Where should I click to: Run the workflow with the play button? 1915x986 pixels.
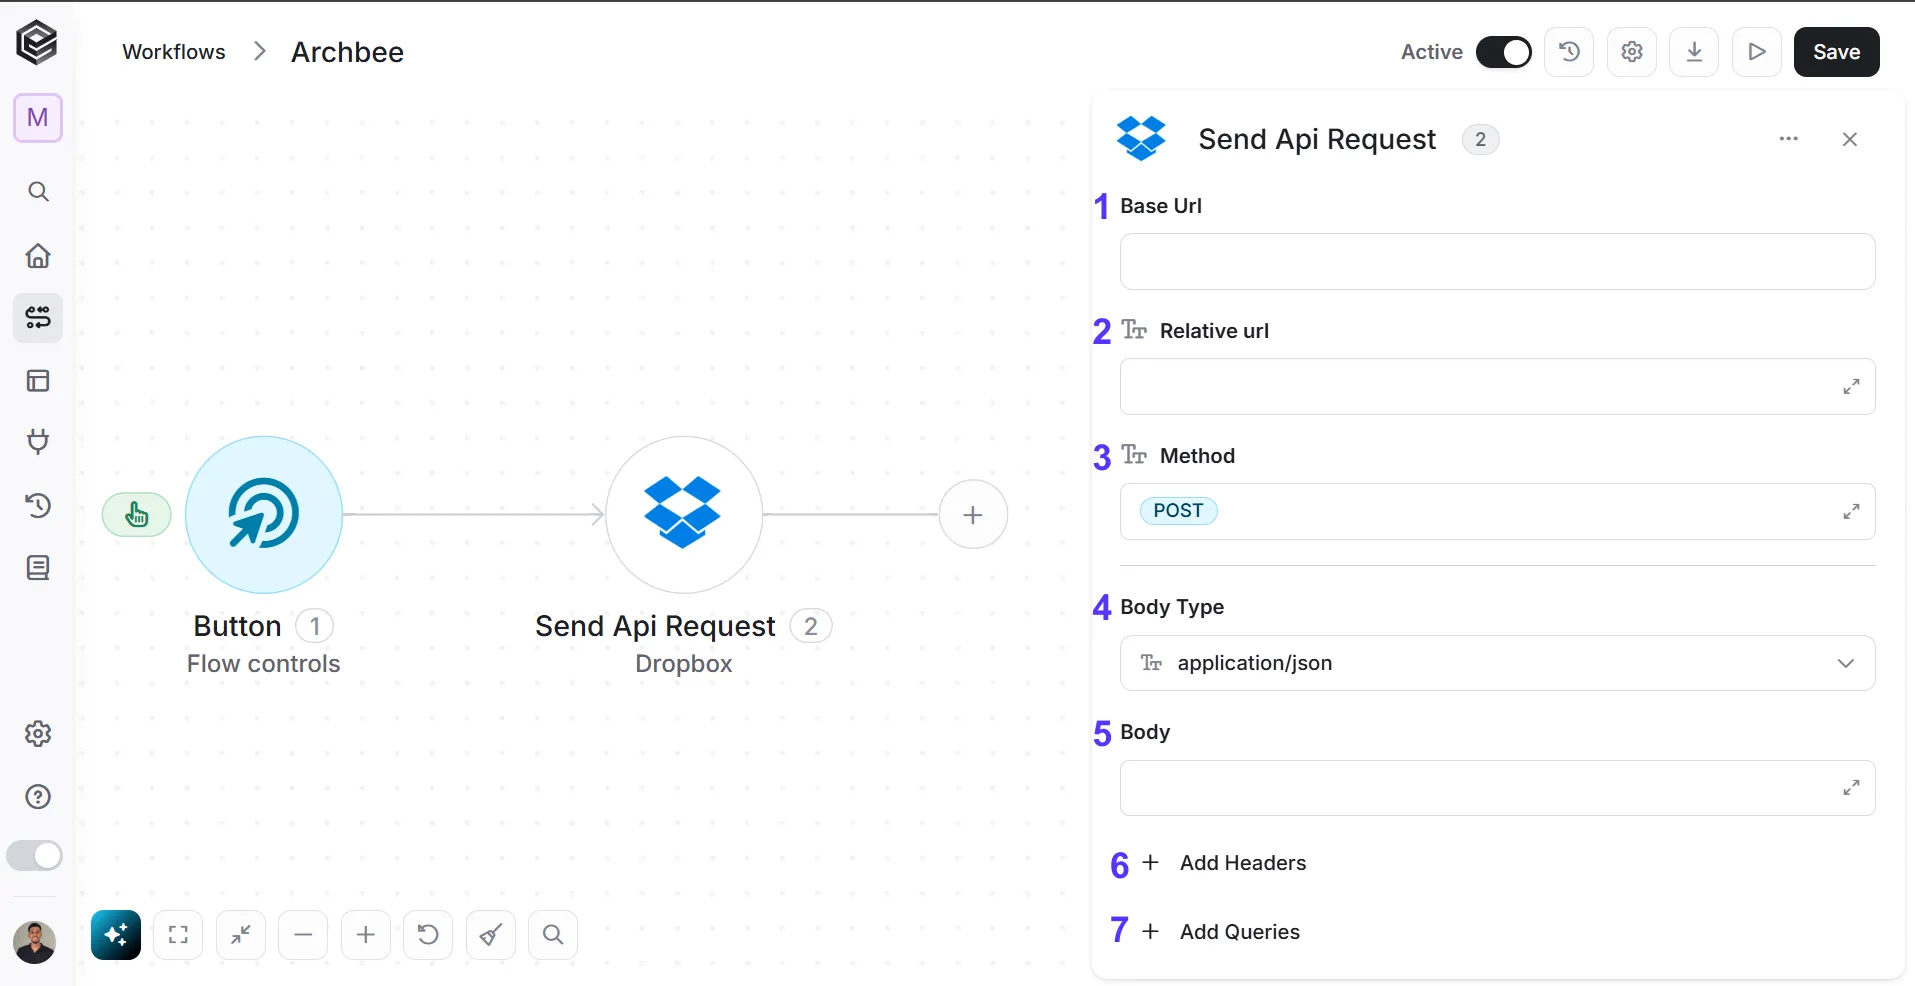(x=1757, y=52)
